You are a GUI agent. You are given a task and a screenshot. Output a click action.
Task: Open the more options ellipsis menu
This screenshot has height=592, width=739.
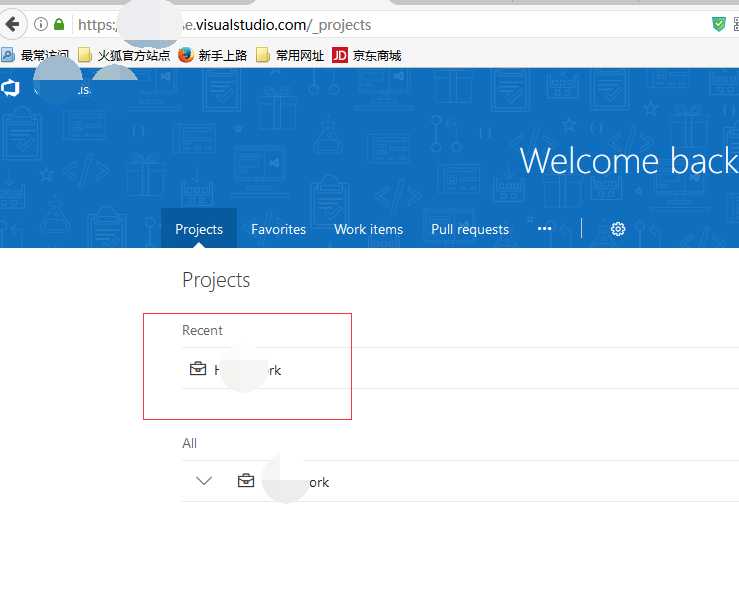click(x=544, y=229)
